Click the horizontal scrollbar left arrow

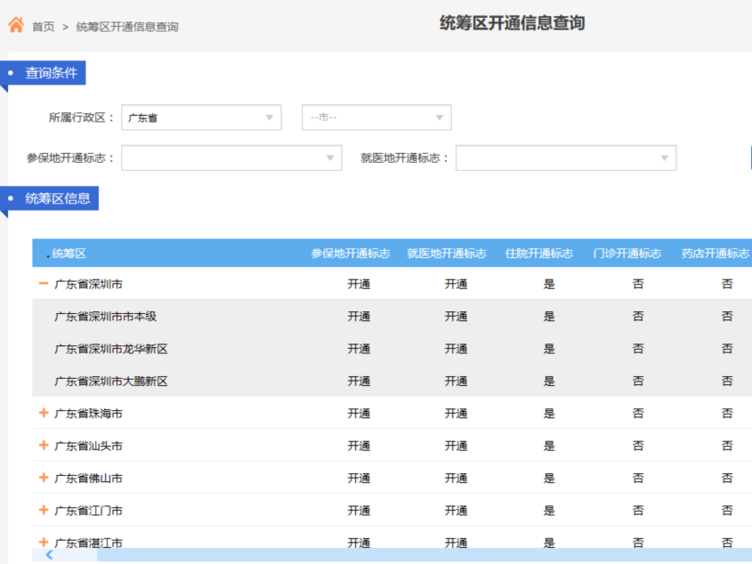point(49,555)
